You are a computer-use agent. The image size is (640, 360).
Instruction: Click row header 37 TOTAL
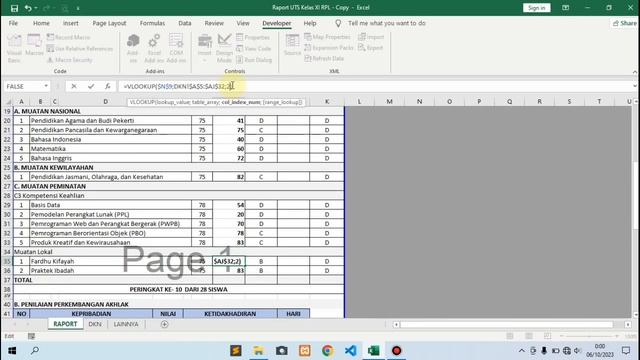pyautogui.click(x=7, y=280)
